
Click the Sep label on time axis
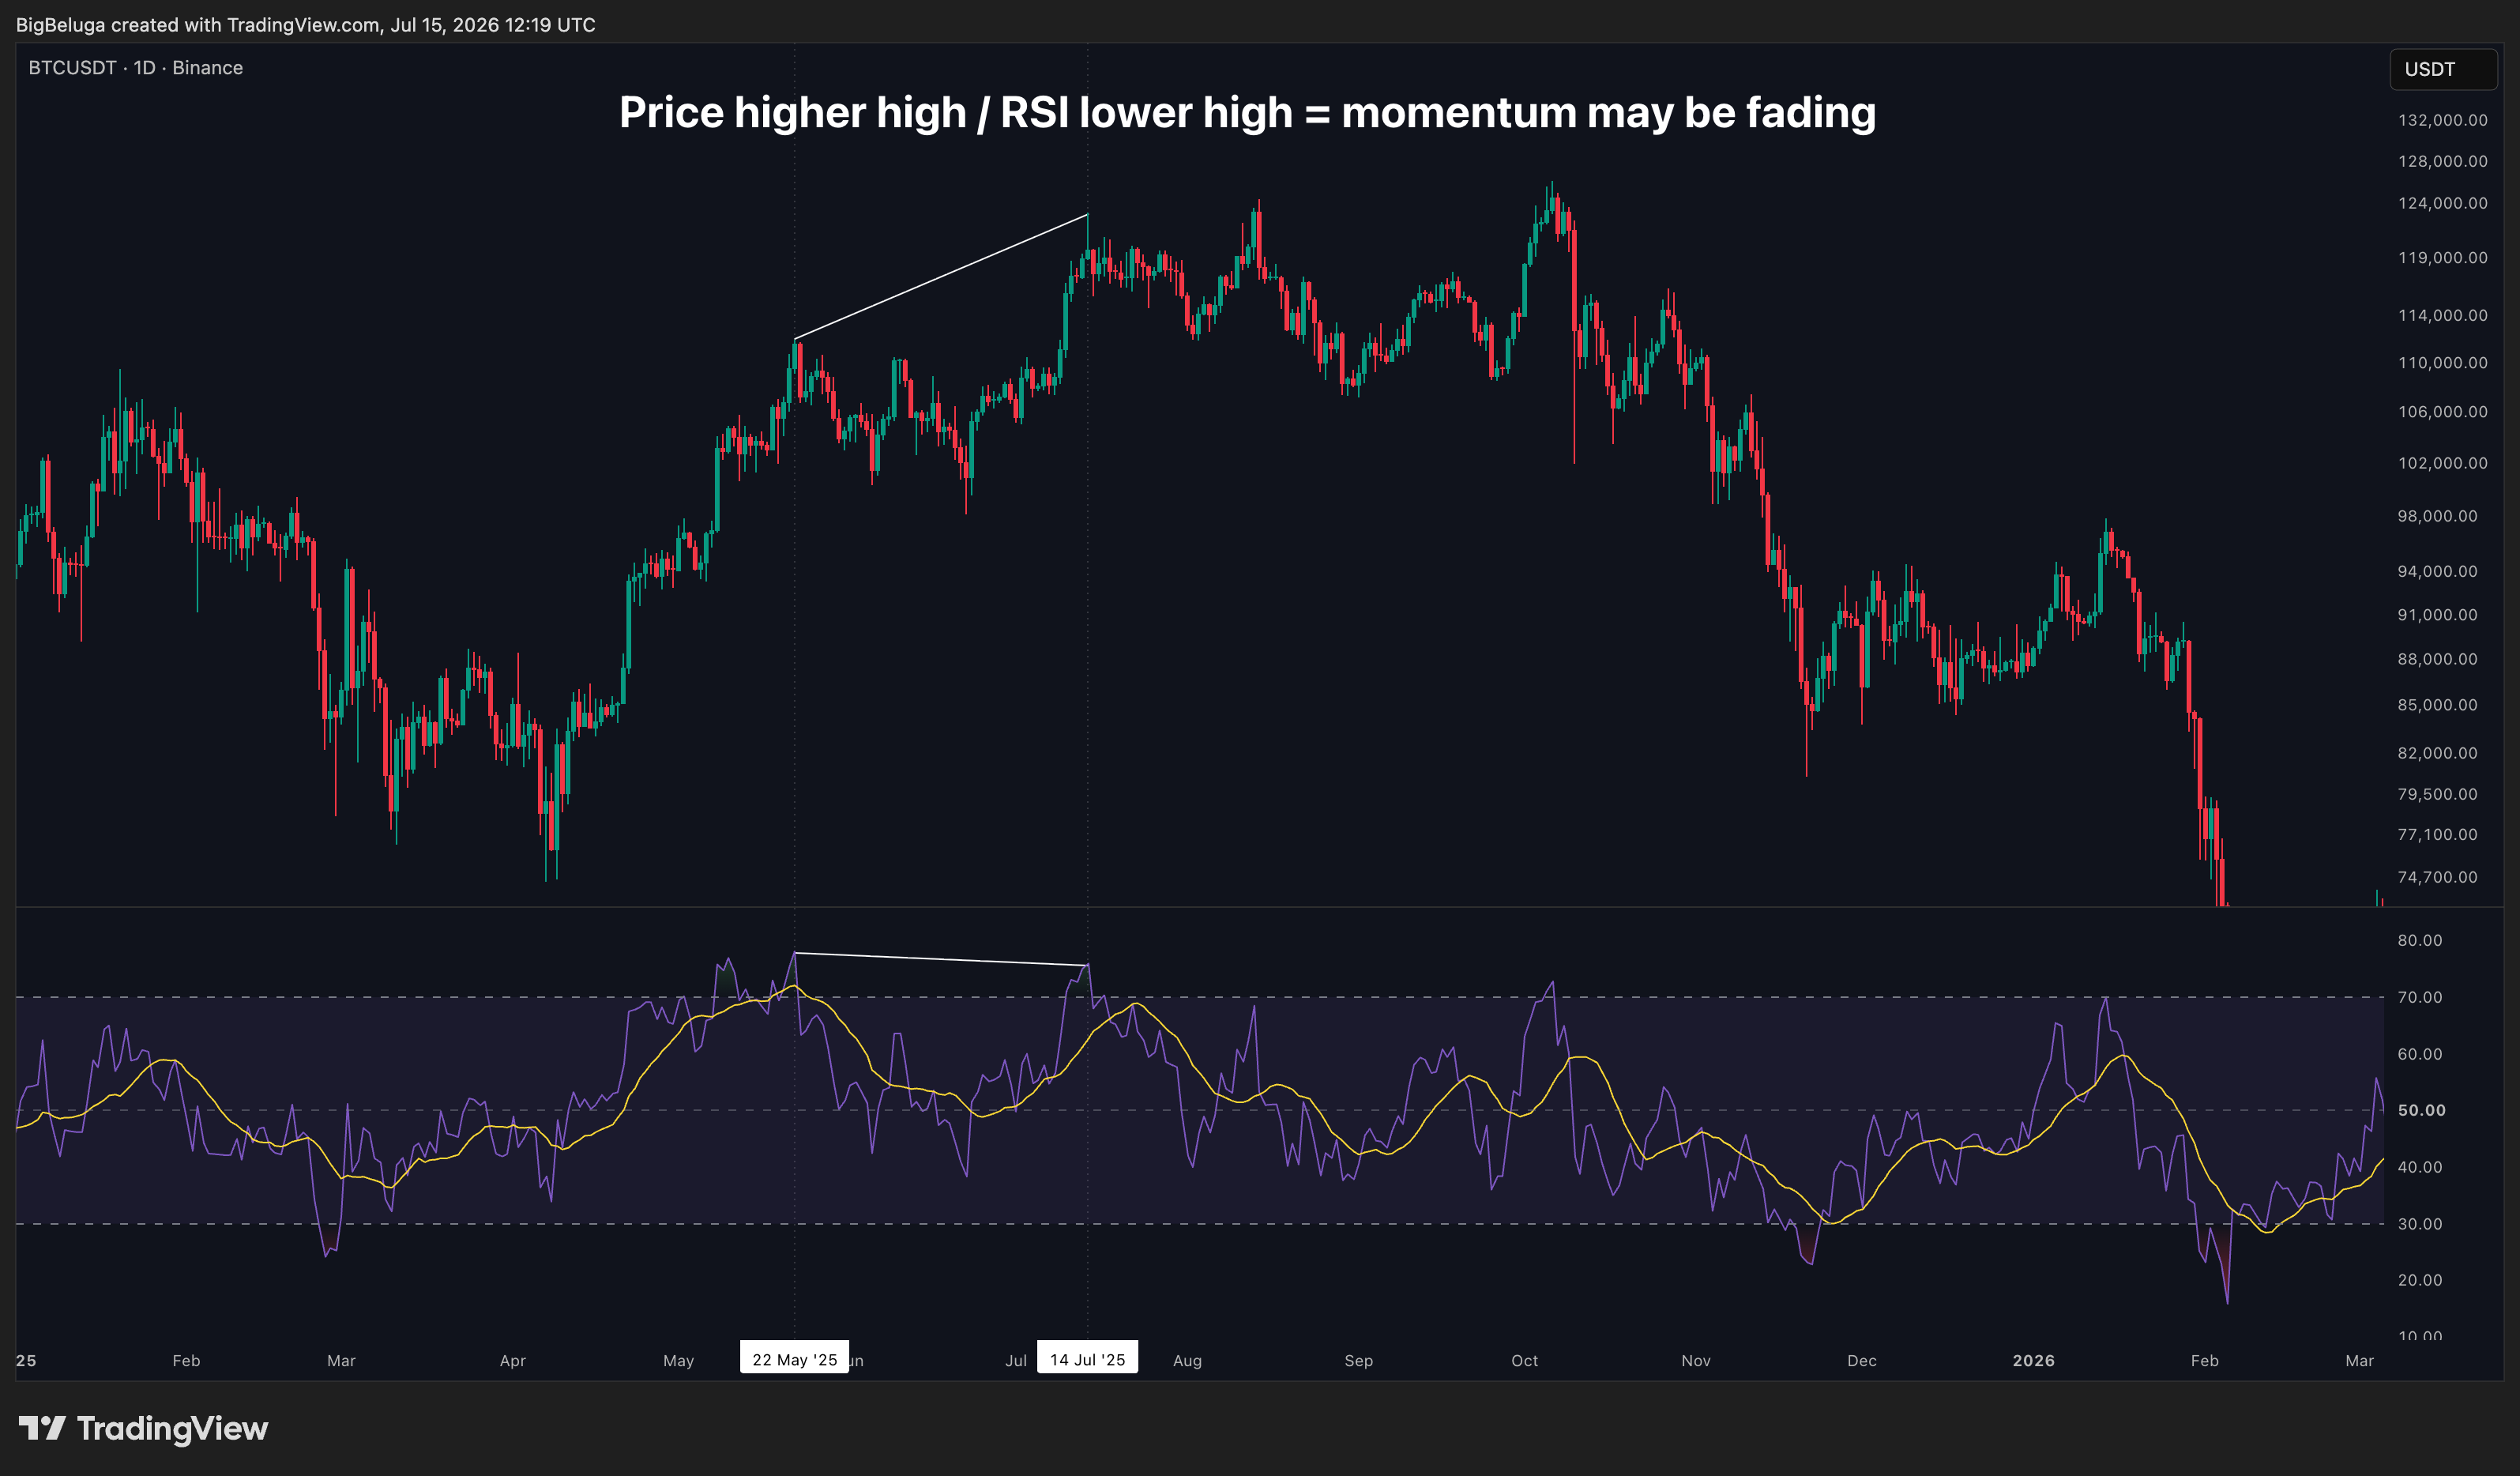[x=1358, y=1360]
